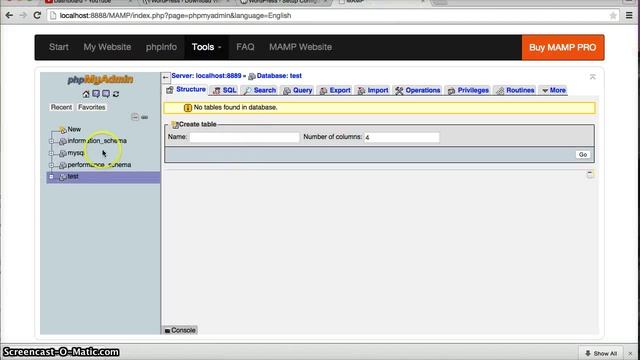Go back with browser back arrow
The image size is (640, 360).
(9, 16)
